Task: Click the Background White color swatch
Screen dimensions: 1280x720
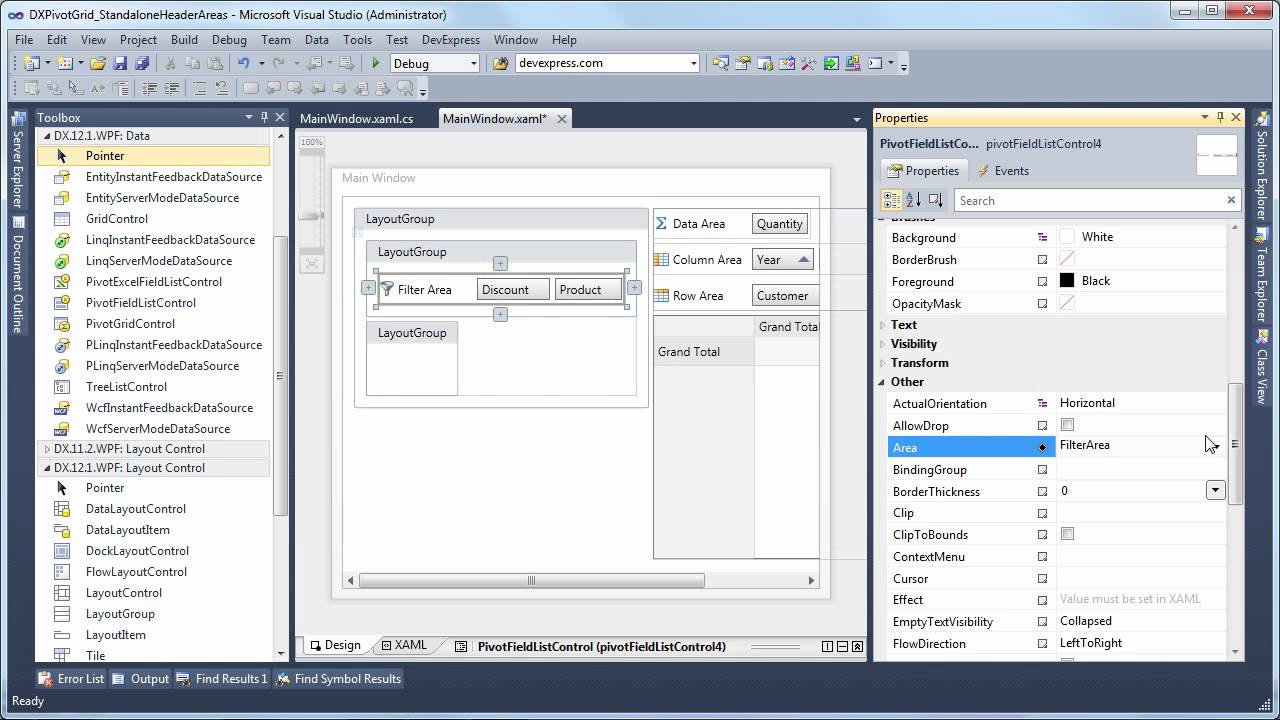Action: [x=1067, y=237]
